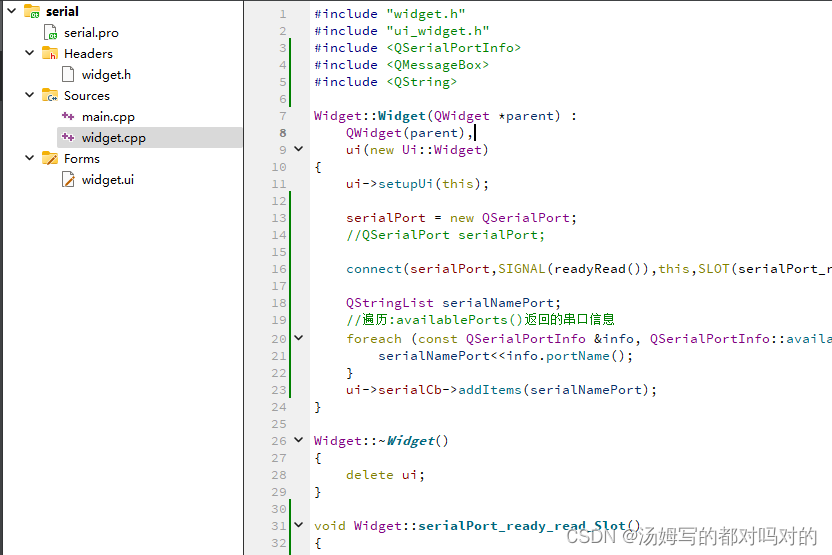
Task: Click the widget.h file icon
Action: click(68, 74)
